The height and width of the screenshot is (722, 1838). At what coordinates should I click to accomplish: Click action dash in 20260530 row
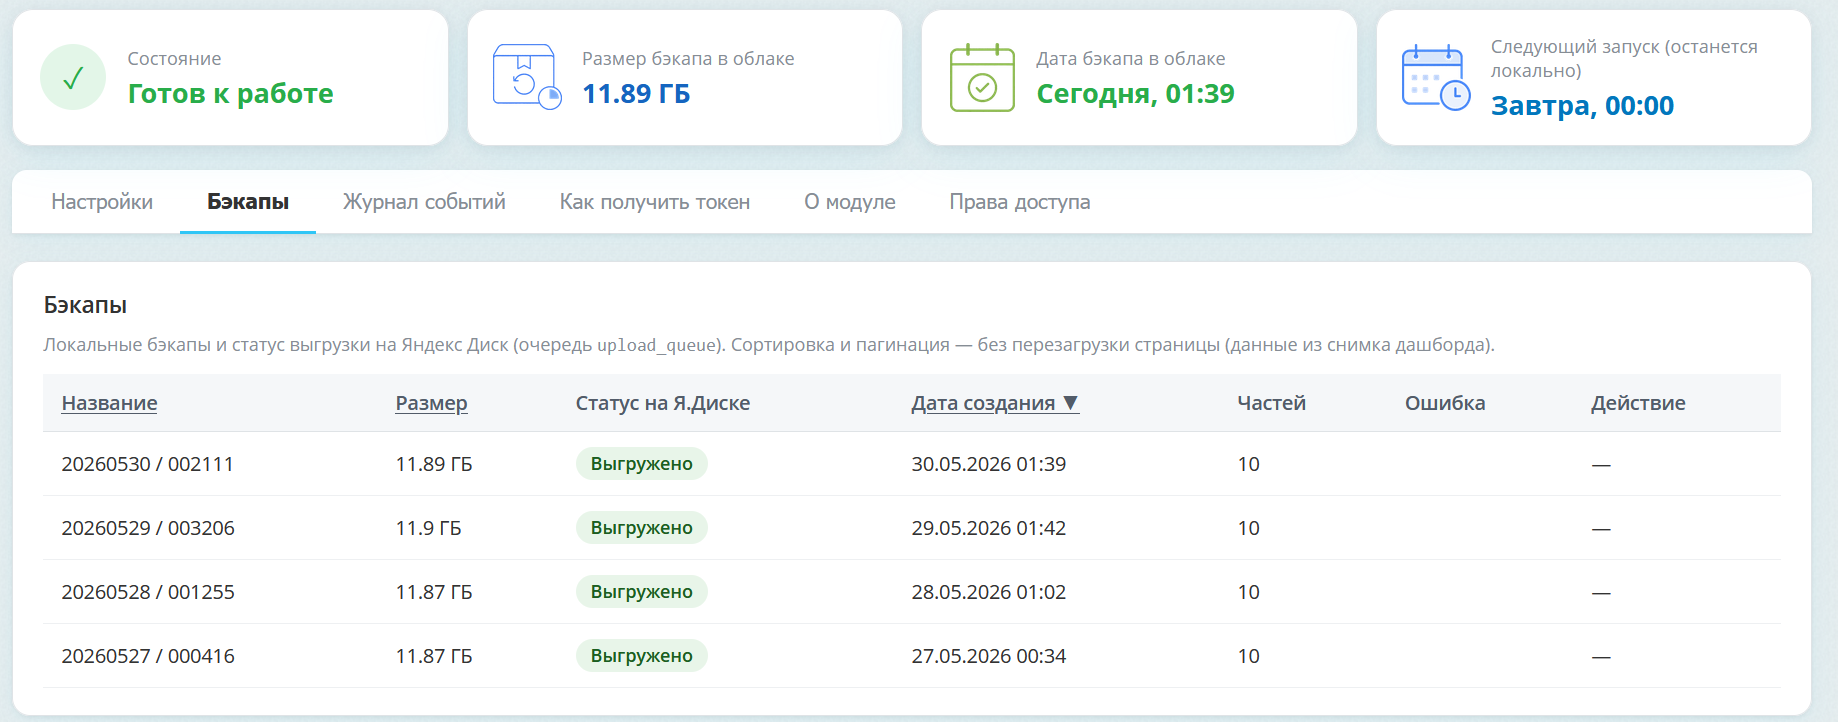tap(1601, 465)
